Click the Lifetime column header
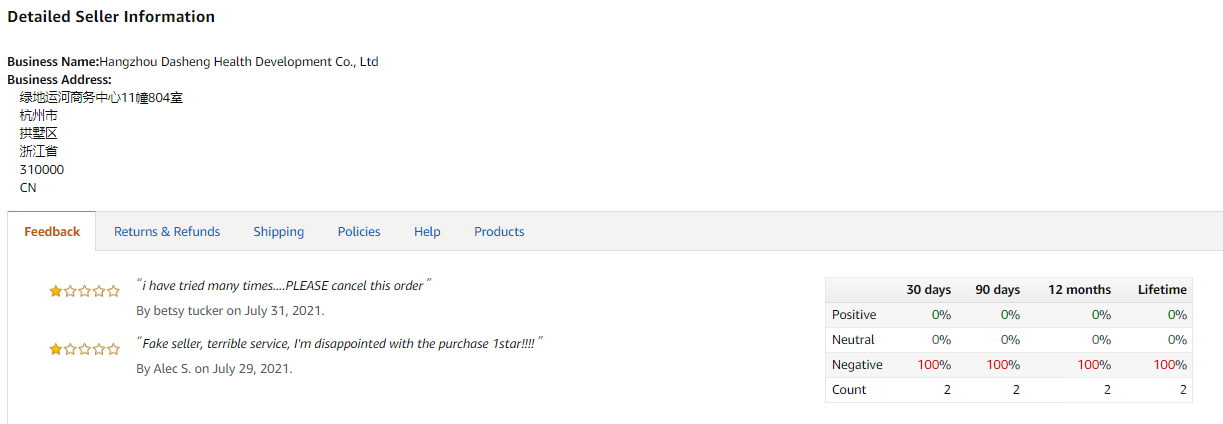The image size is (1223, 424). coord(1162,290)
